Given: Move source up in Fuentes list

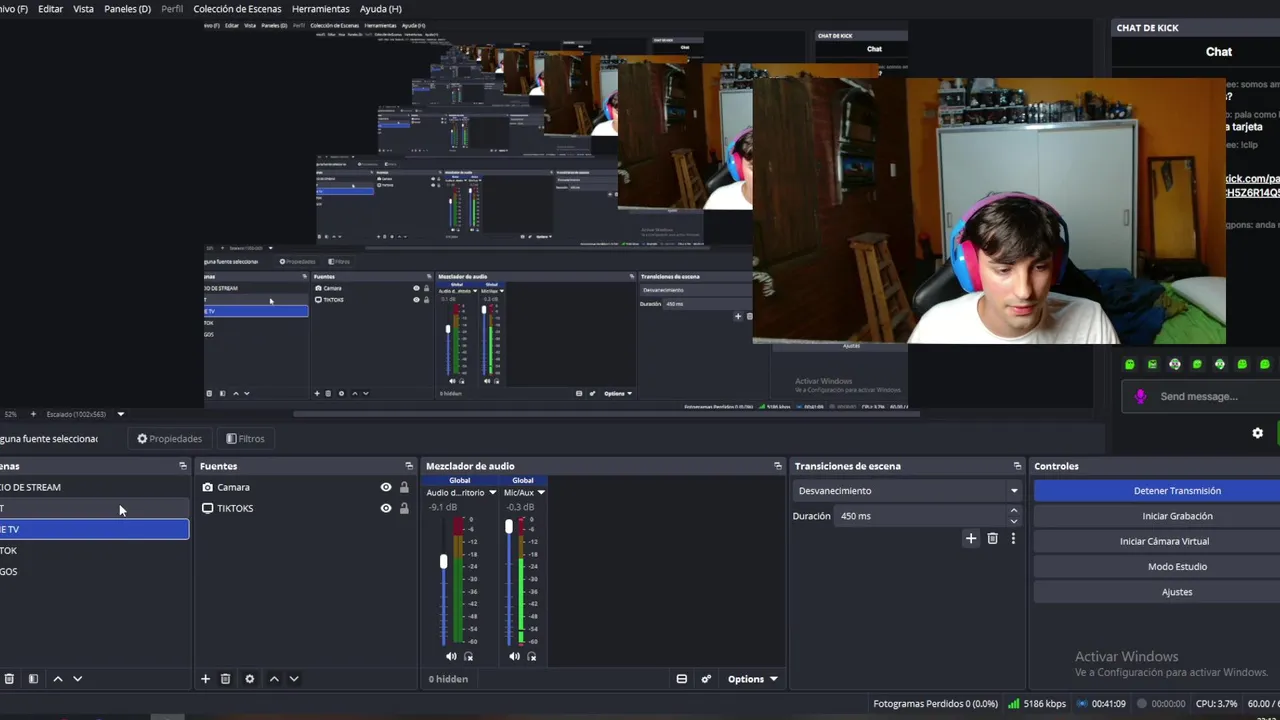Looking at the screenshot, I should click(x=274, y=679).
